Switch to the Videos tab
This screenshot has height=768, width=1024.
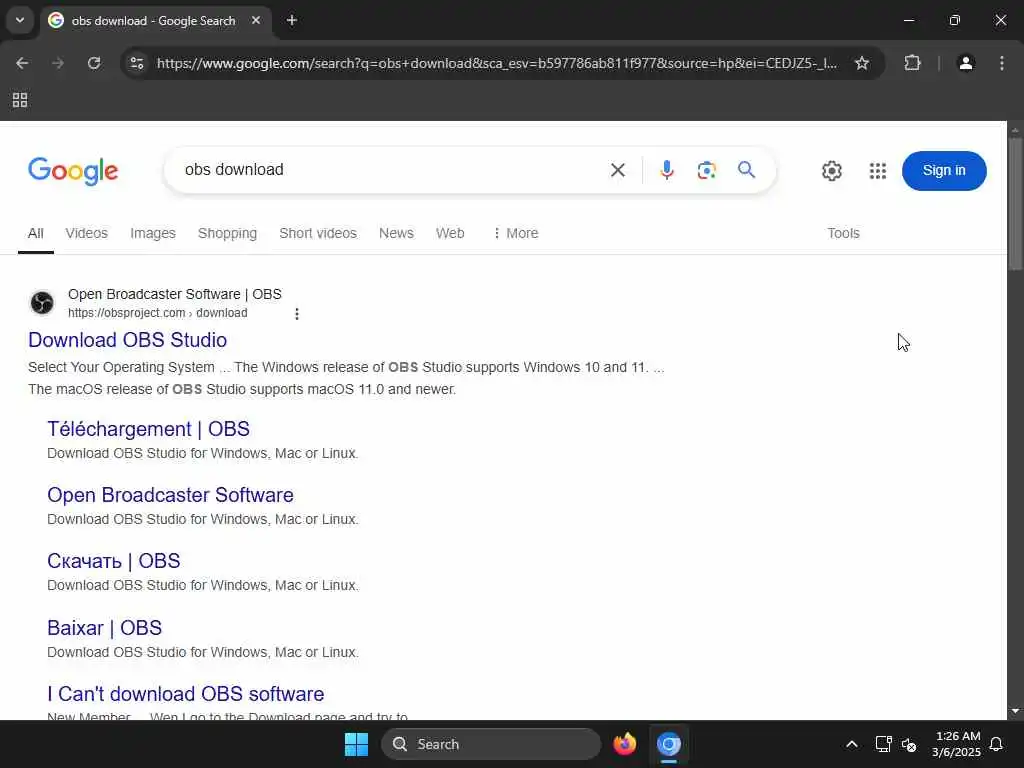click(x=86, y=233)
